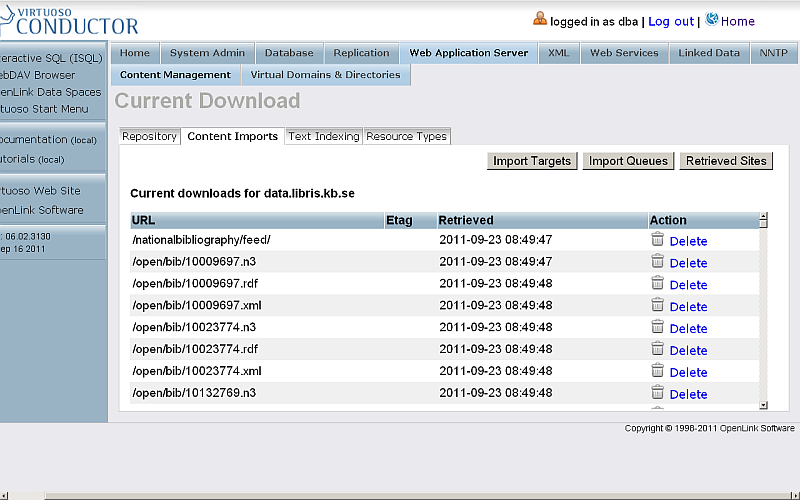Image resolution: width=800 pixels, height=500 pixels.
Task: Switch to the Repository tab
Action: coord(149,137)
